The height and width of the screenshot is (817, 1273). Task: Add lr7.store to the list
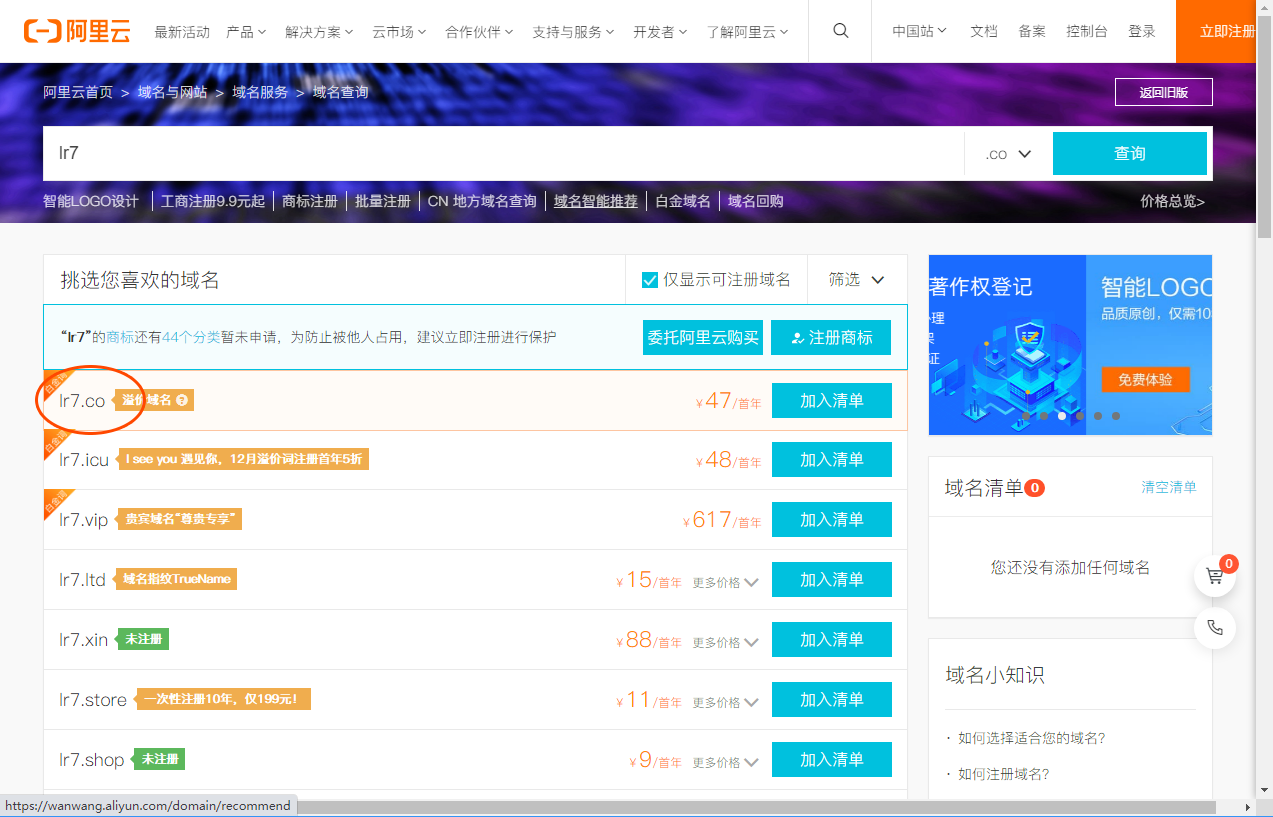tap(831, 700)
